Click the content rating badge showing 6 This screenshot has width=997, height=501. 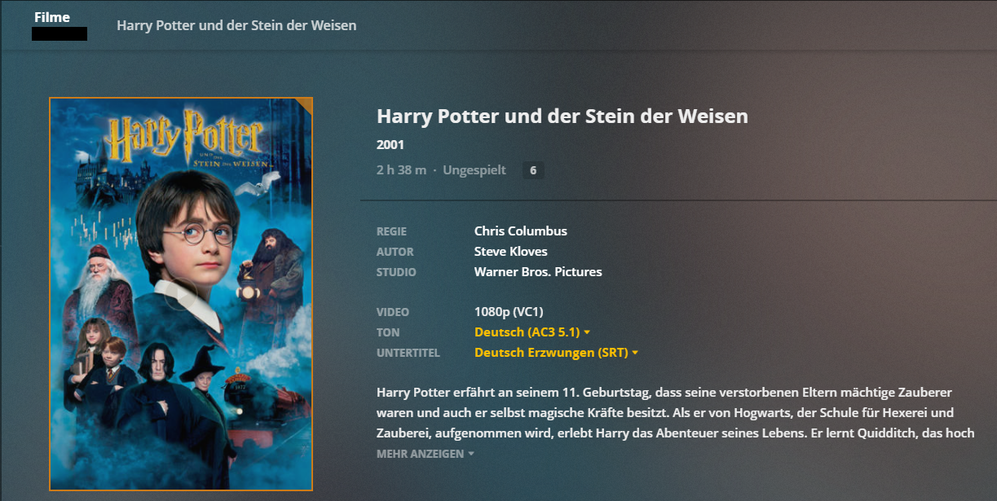533,170
